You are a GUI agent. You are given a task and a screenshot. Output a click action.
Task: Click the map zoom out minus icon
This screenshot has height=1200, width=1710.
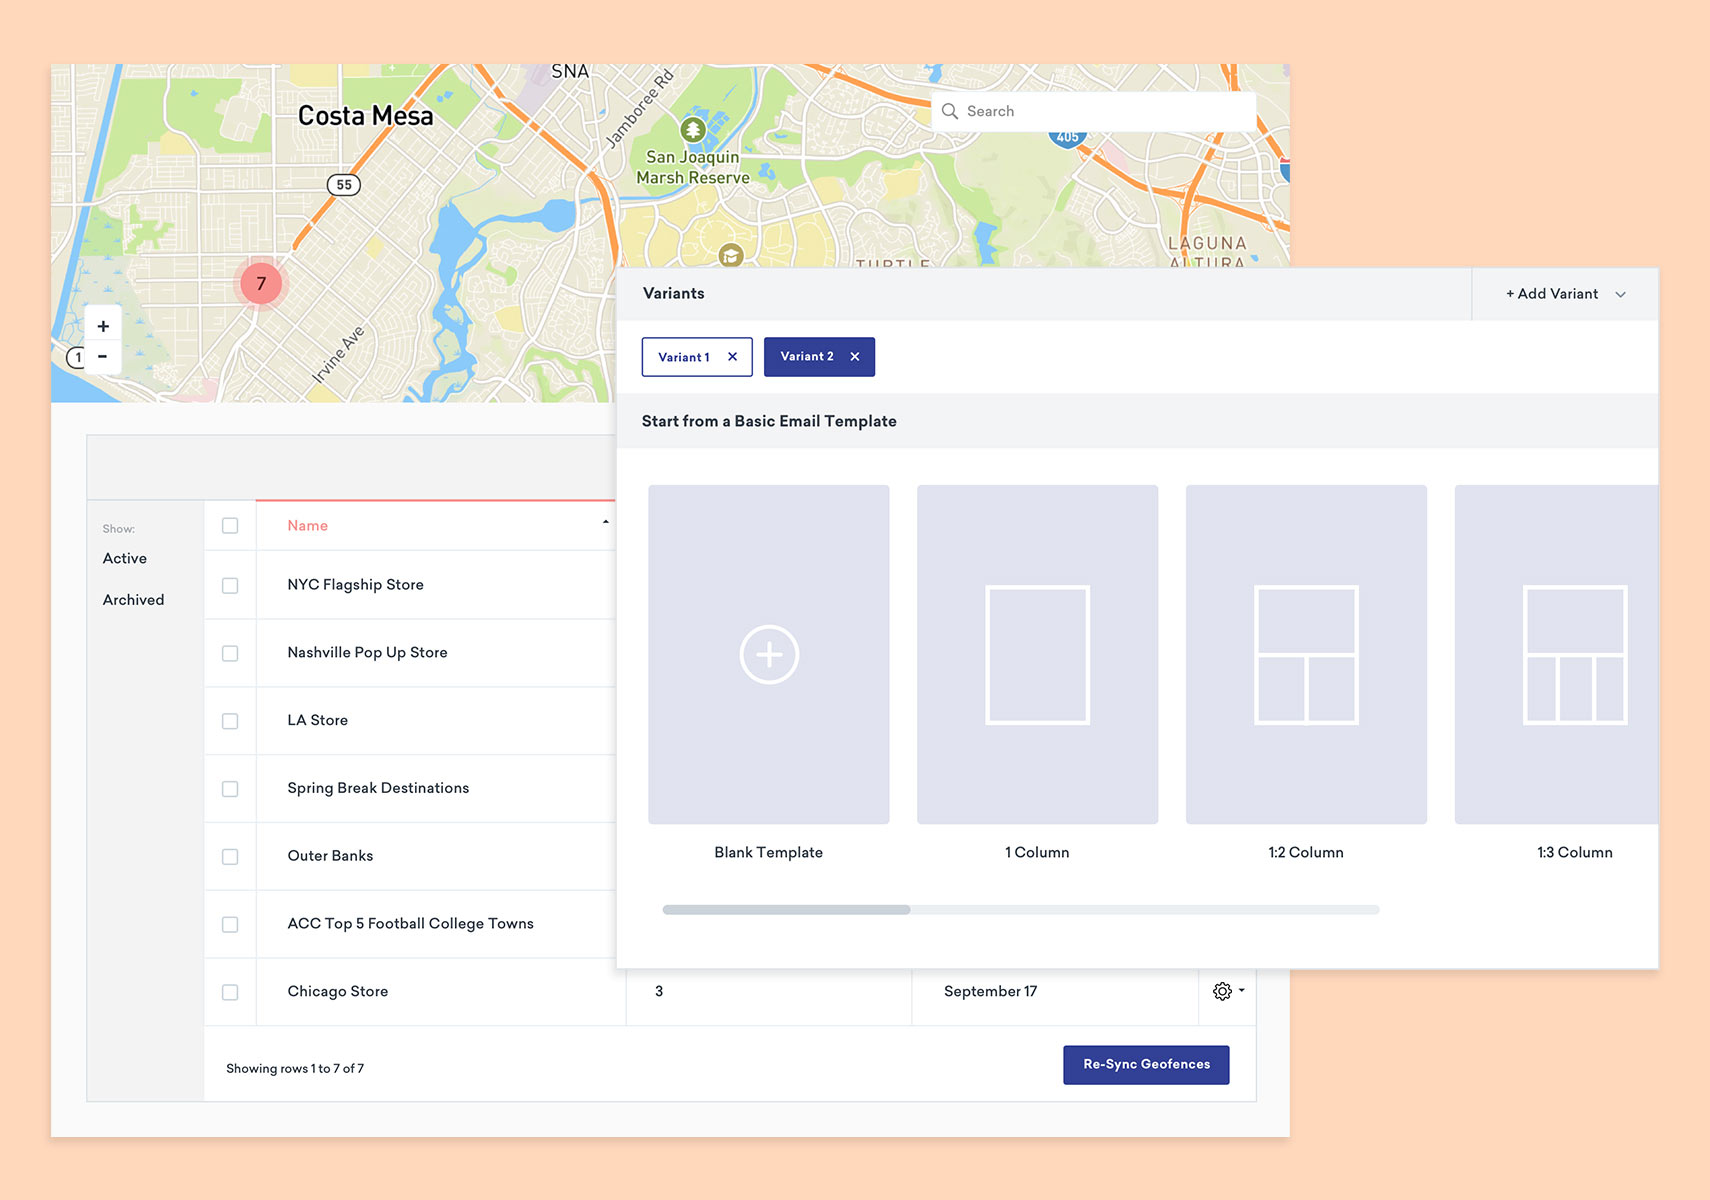pos(103,357)
